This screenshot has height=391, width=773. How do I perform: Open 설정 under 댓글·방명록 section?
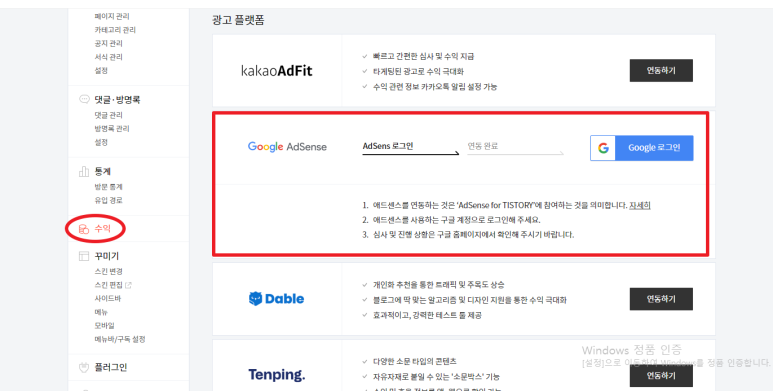[101, 142]
